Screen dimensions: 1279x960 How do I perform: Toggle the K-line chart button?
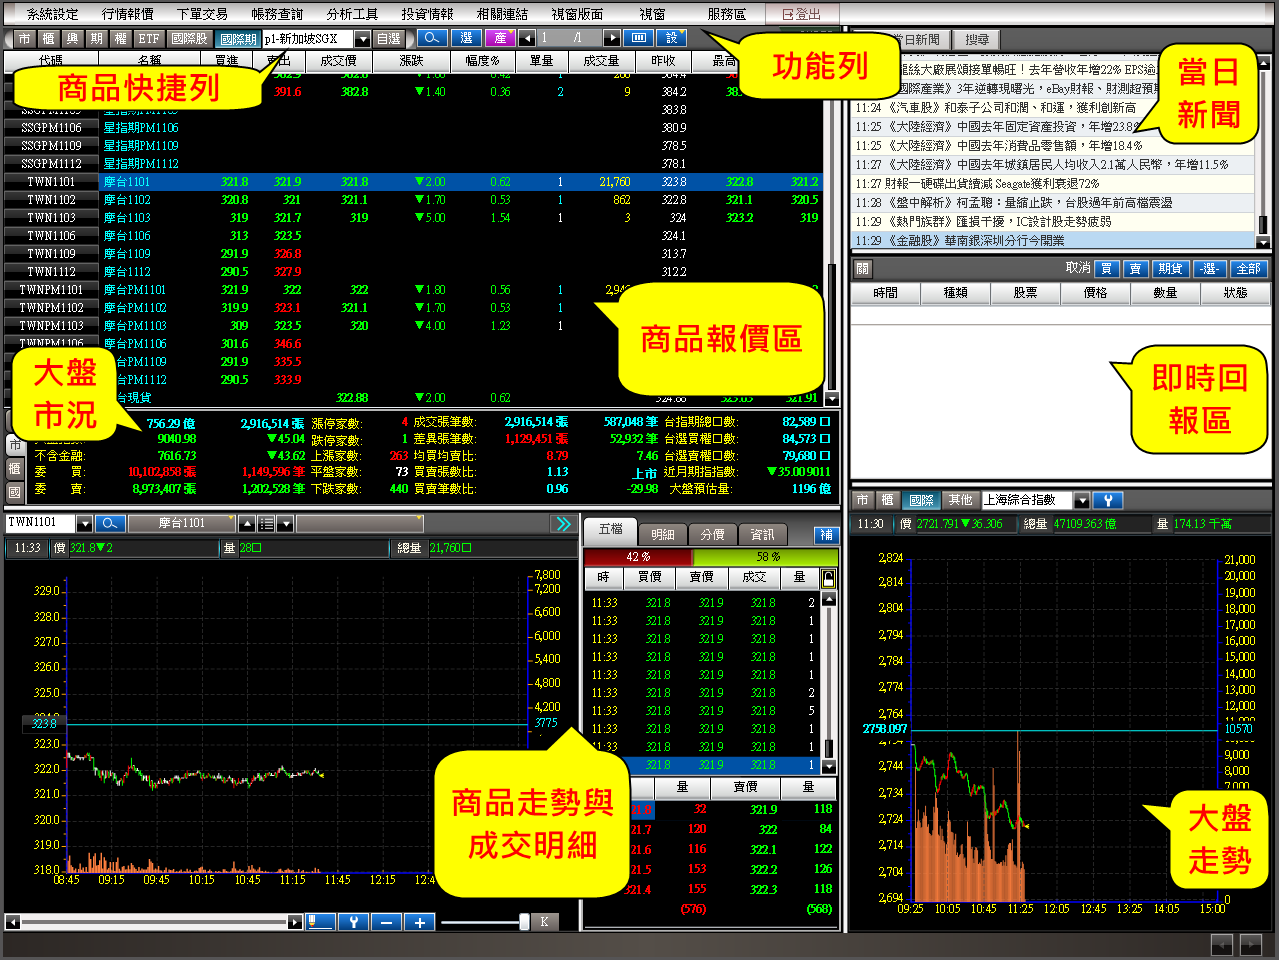[544, 922]
